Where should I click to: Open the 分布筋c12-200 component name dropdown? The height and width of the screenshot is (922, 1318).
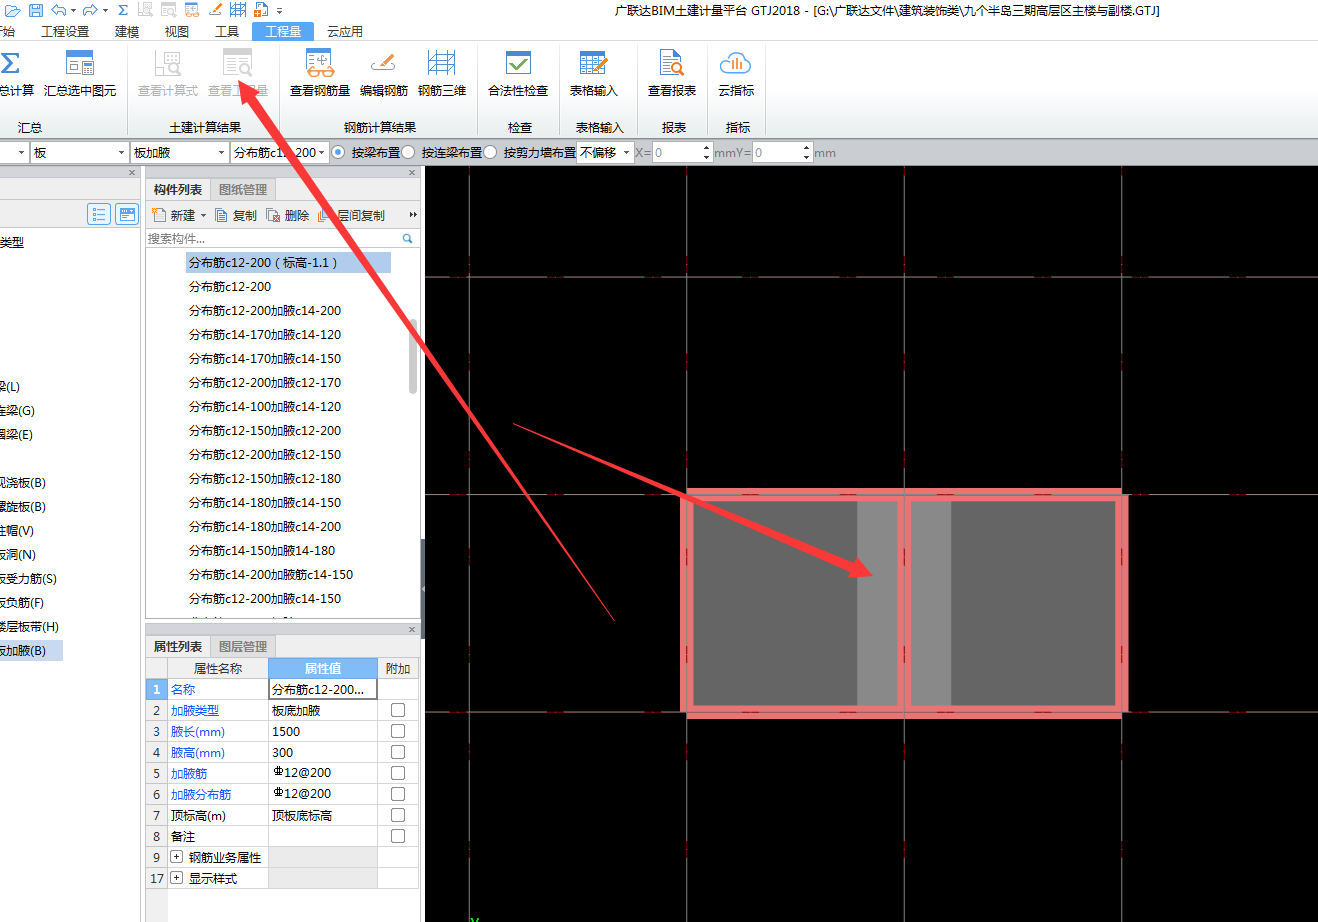tap(322, 152)
